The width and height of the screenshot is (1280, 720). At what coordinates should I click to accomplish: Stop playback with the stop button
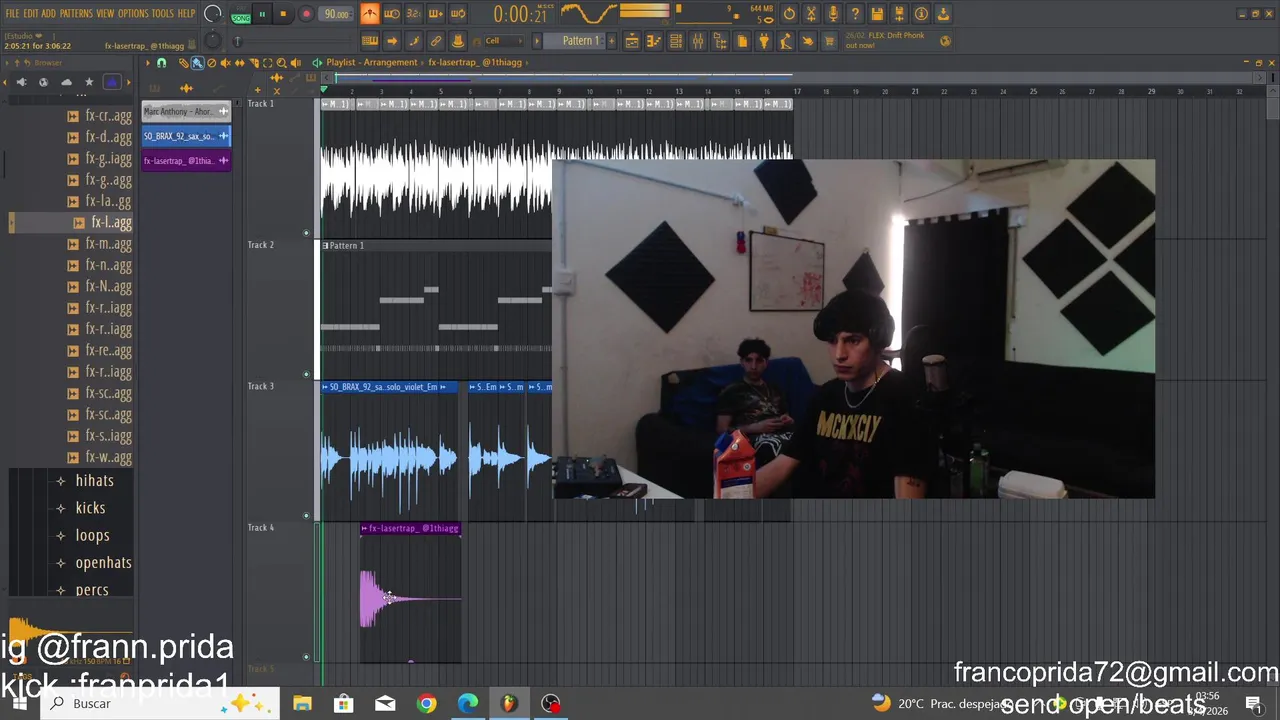click(284, 14)
